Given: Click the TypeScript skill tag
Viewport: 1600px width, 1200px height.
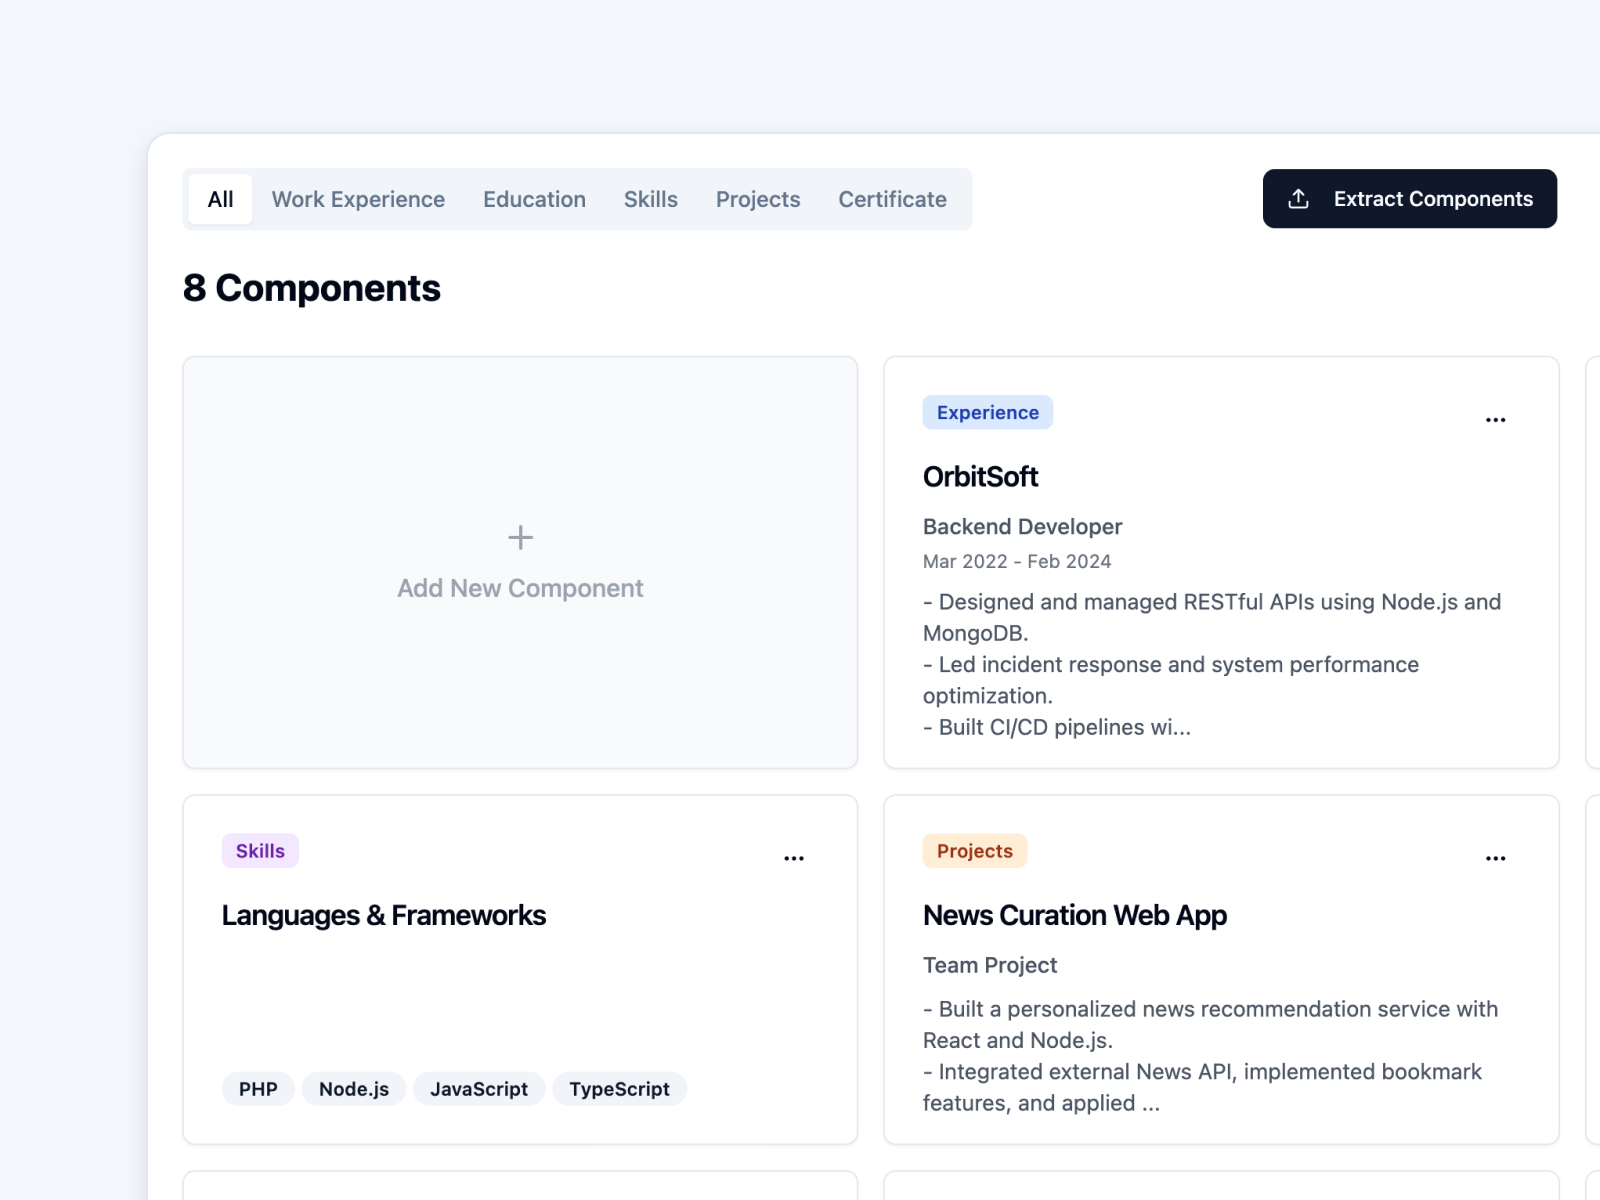Looking at the screenshot, I should 619,1089.
